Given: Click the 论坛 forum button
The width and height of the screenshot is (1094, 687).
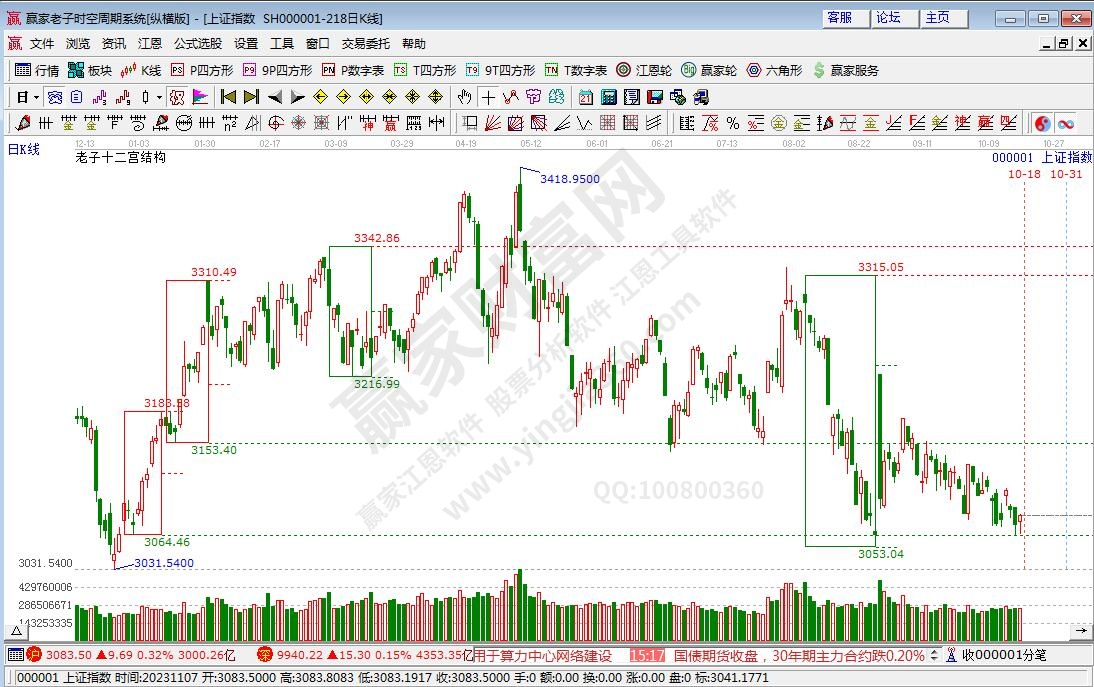Looking at the screenshot, I should (x=887, y=18).
